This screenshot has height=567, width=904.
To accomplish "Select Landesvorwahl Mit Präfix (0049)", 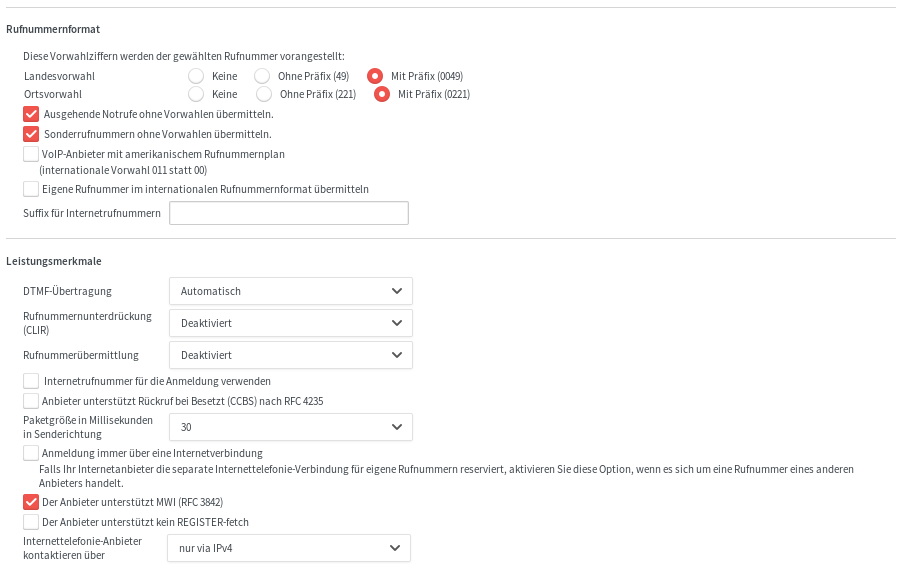I will (375, 76).
